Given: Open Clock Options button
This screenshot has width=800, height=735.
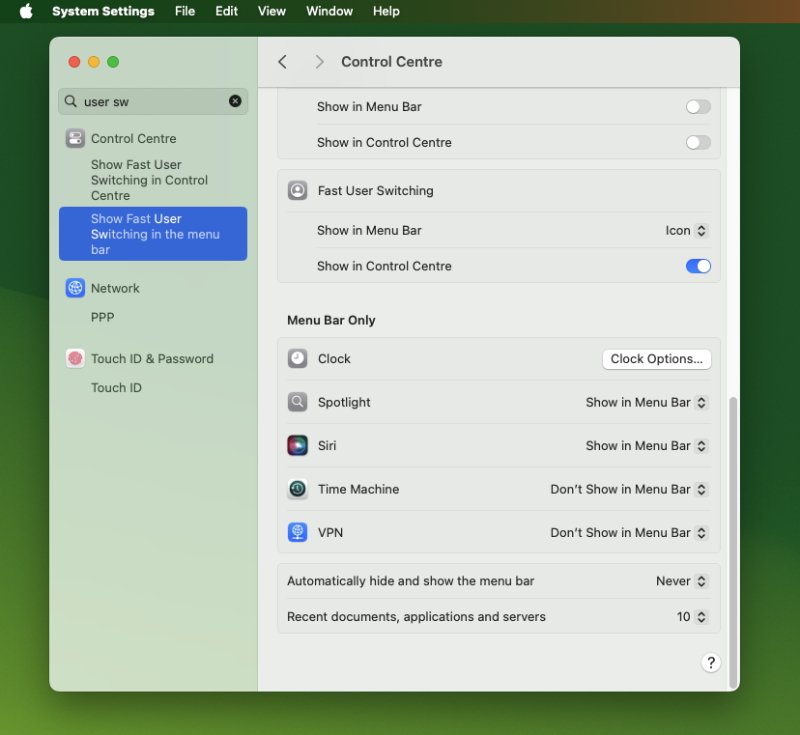Looking at the screenshot, I should point(656,359).
